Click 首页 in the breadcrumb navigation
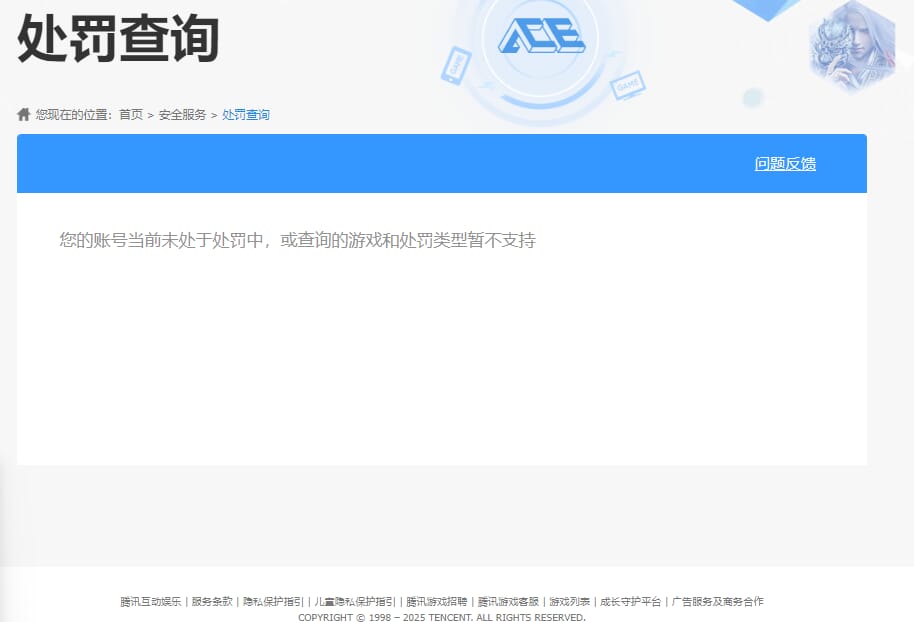 (131, 114)
